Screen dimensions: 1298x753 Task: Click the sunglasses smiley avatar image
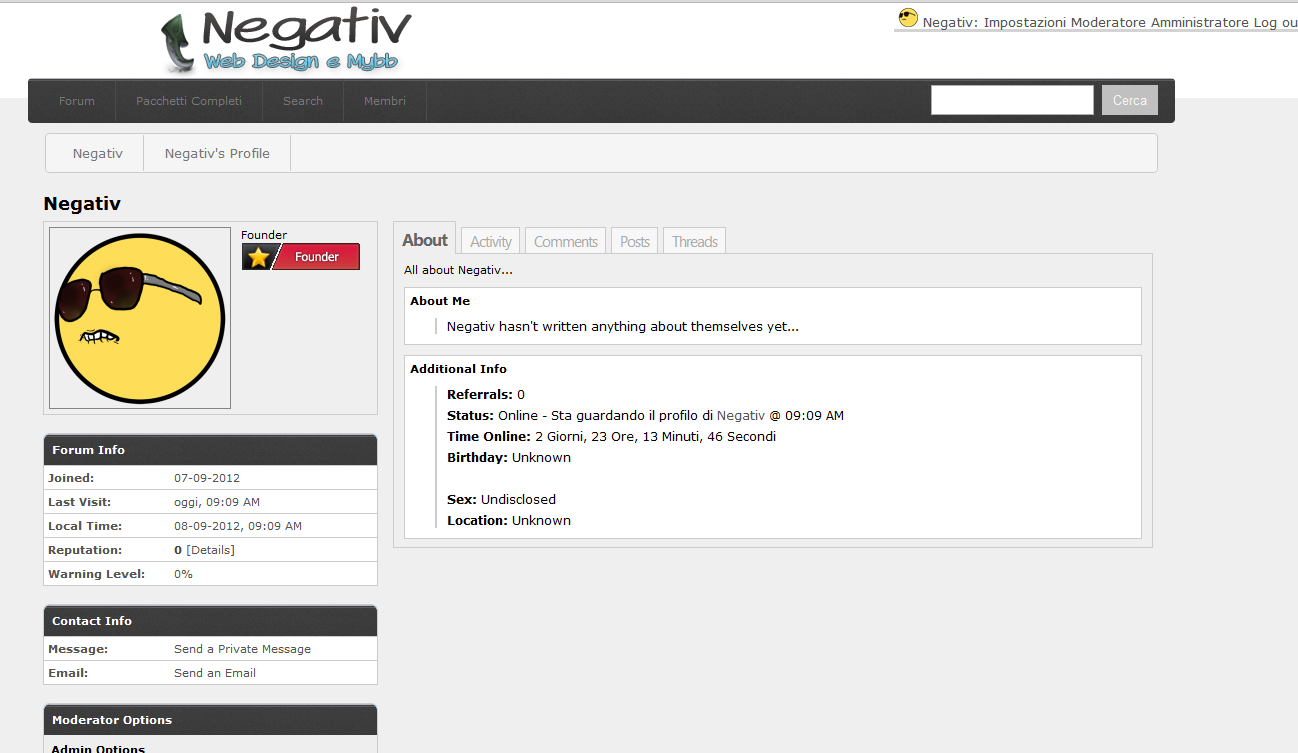140,318
